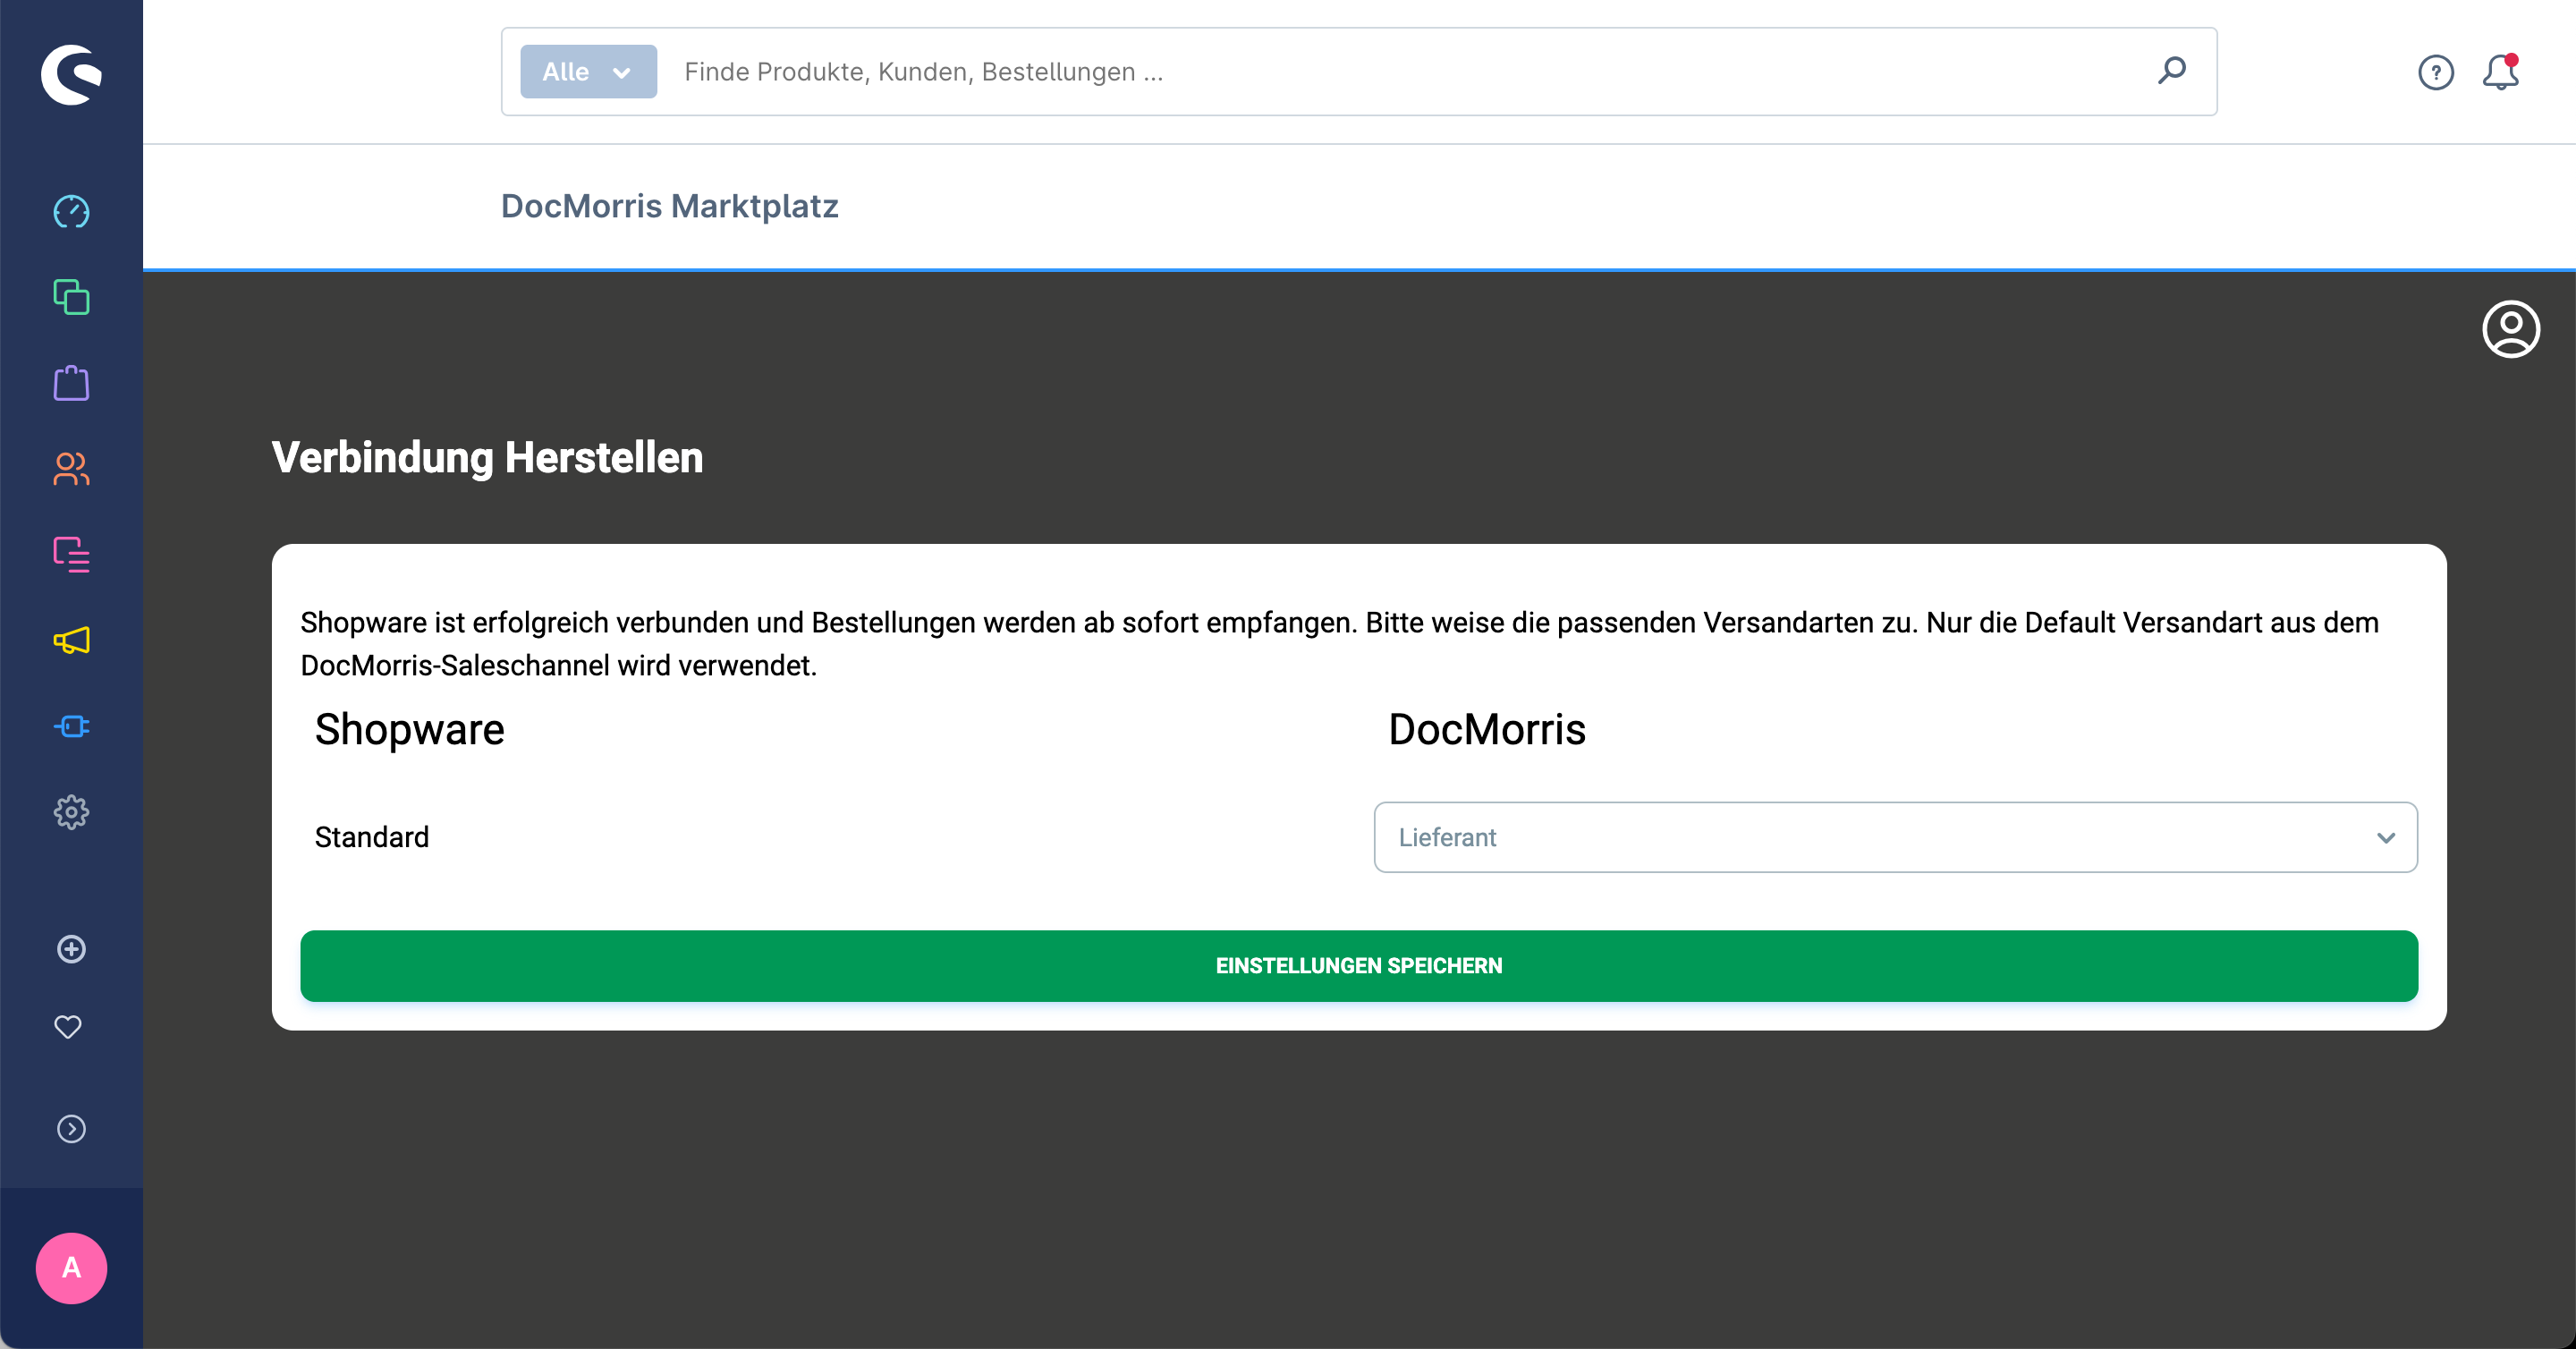Click the heart icon in sidebar
The width and height of the screenshot is (2576, 1349).
click(x=68, y=1027)
